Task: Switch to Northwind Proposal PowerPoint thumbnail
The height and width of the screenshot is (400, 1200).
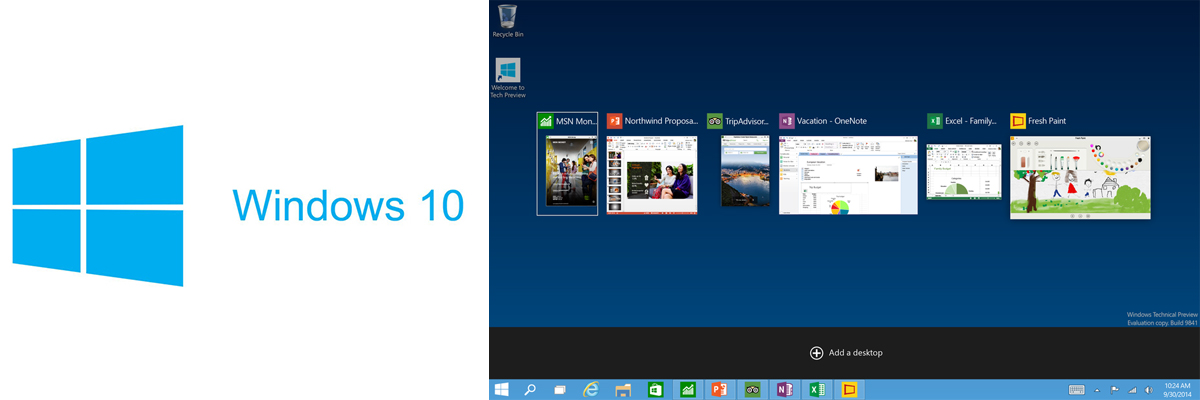Action: (x=652, y=174)
